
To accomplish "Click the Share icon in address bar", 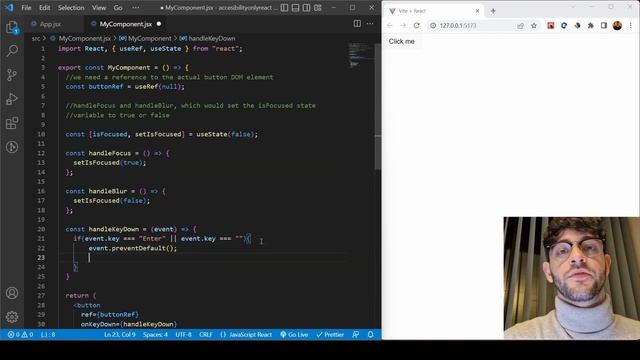I will pyautogui.click(x=520, y=25).
